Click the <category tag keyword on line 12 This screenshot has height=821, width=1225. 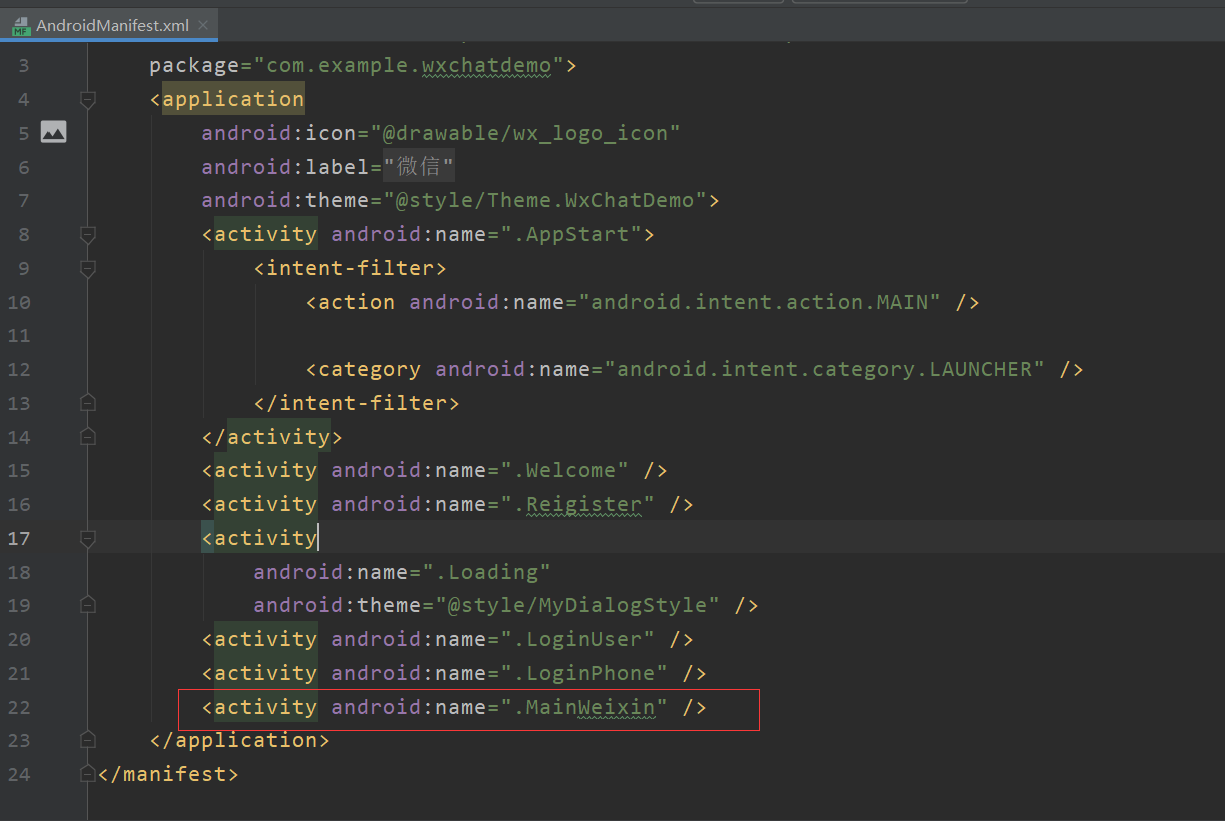364,369
